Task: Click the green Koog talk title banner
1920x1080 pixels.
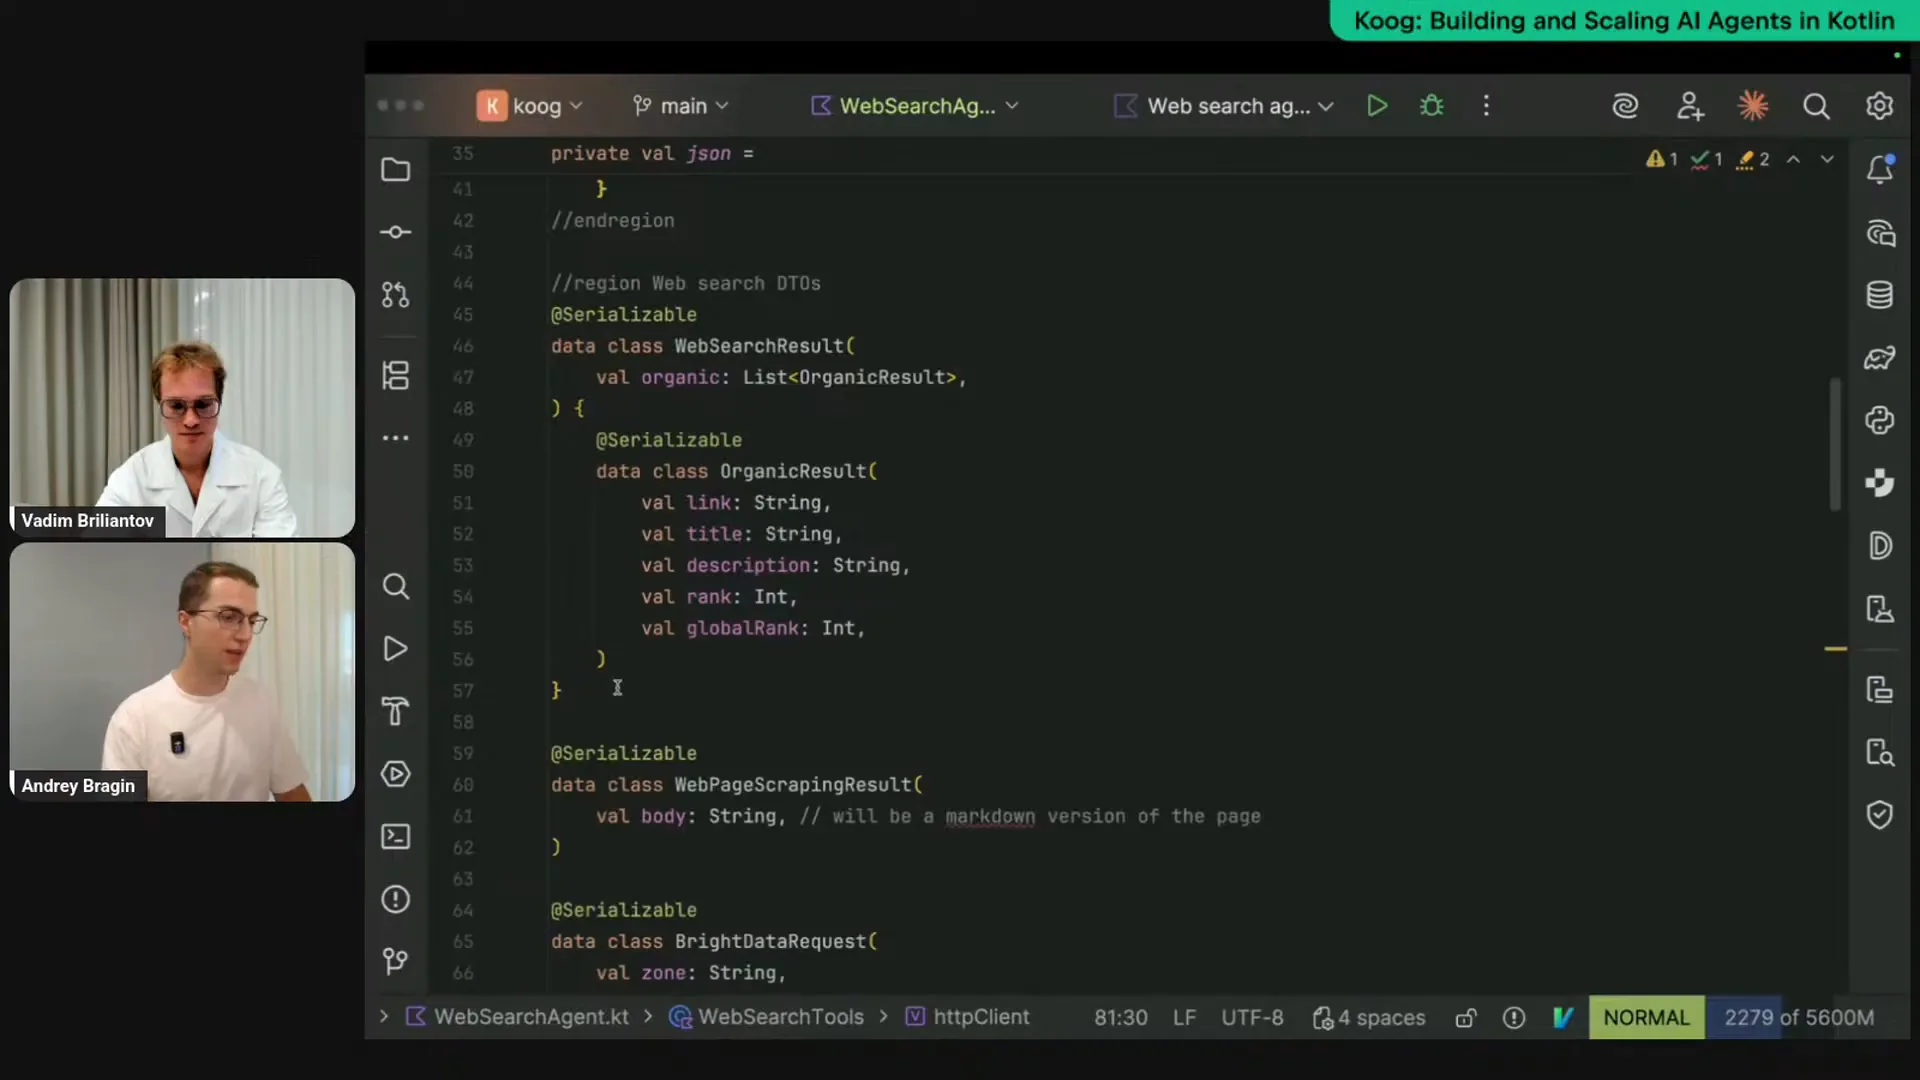Action: 1624,20
